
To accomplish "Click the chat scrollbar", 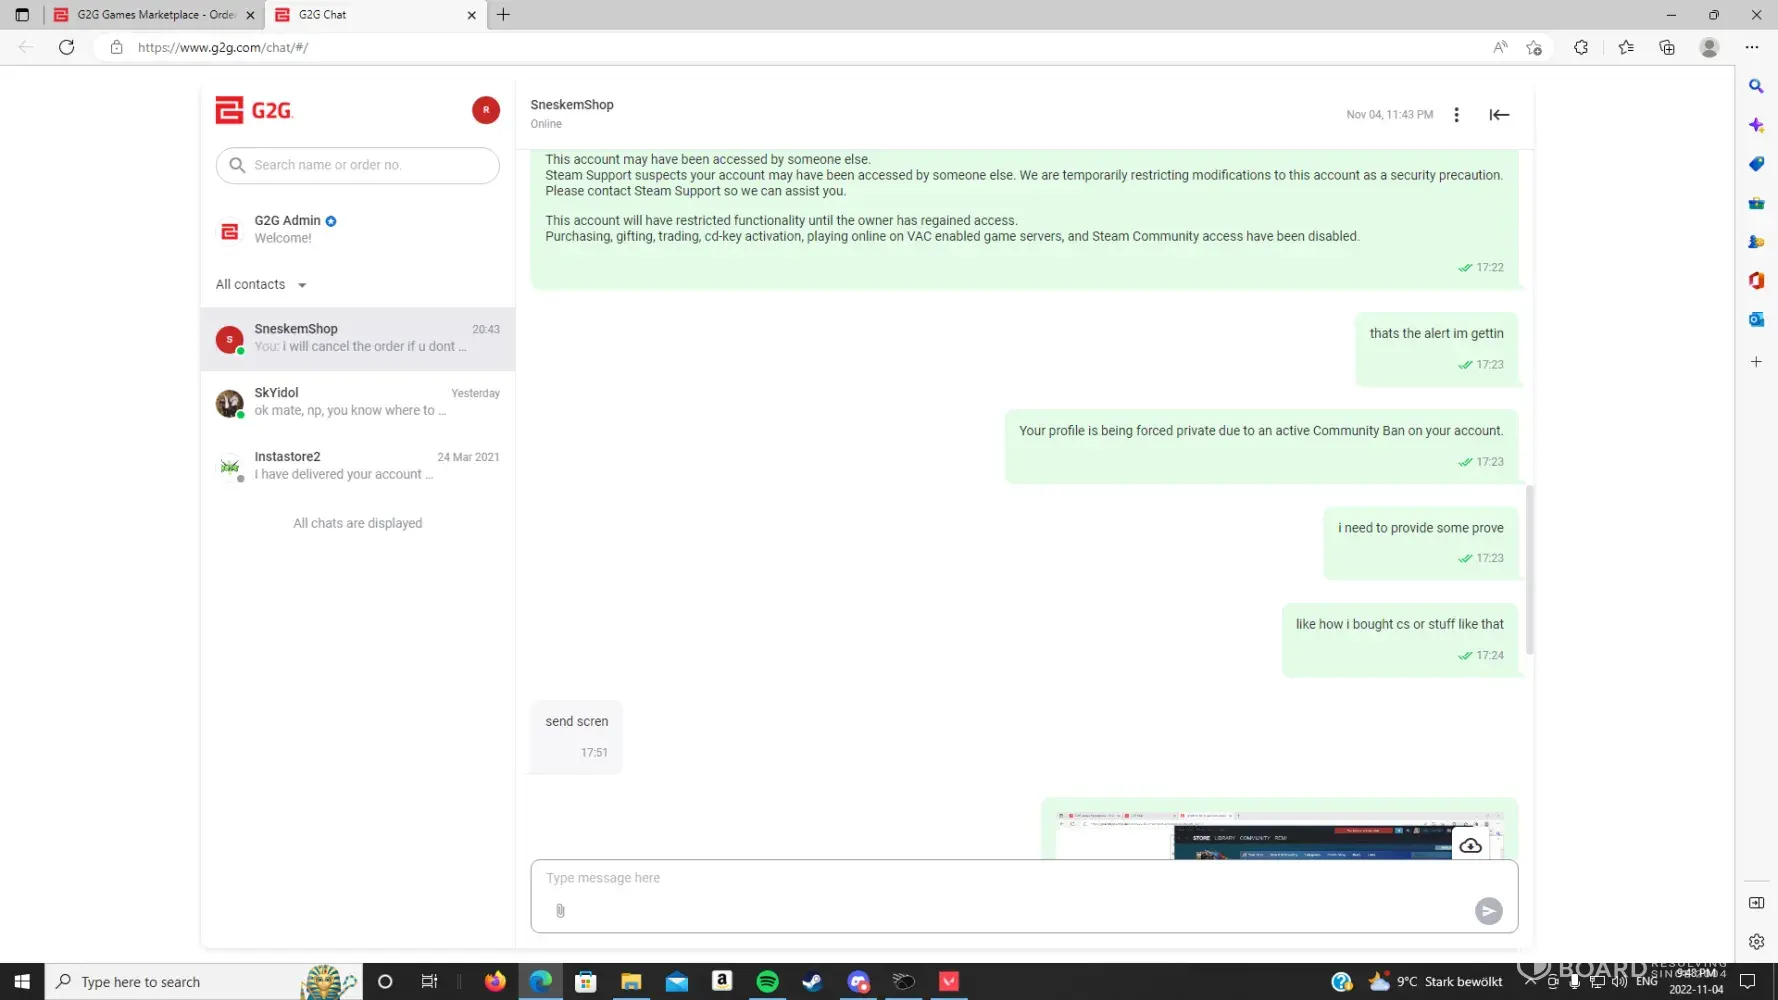I will pyautogui.click(x=1529, y=570).
